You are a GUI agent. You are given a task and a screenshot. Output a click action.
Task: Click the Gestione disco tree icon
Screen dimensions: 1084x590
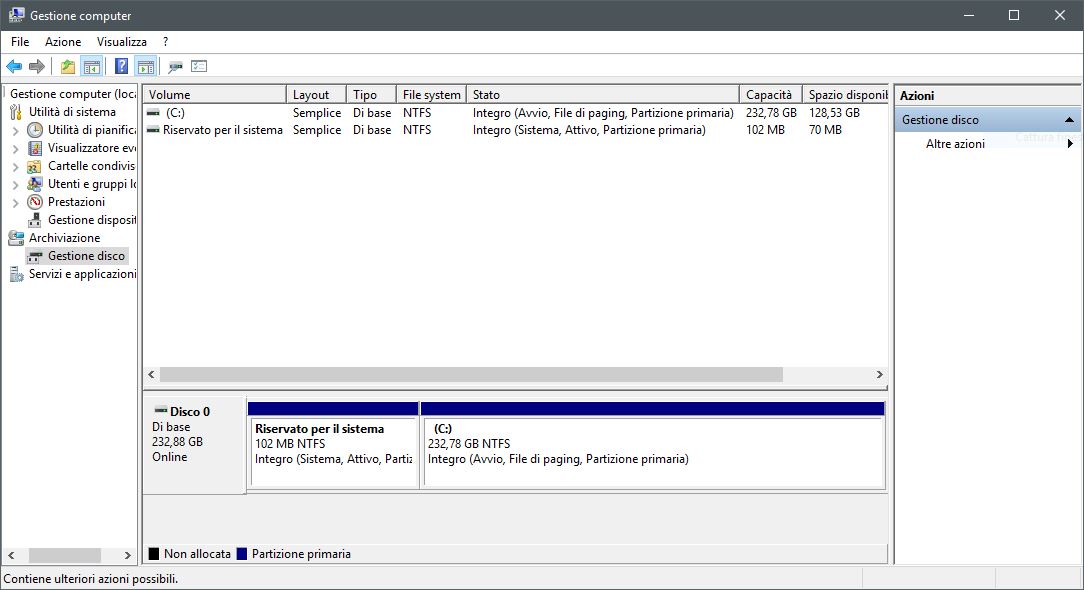pos(35,257)
